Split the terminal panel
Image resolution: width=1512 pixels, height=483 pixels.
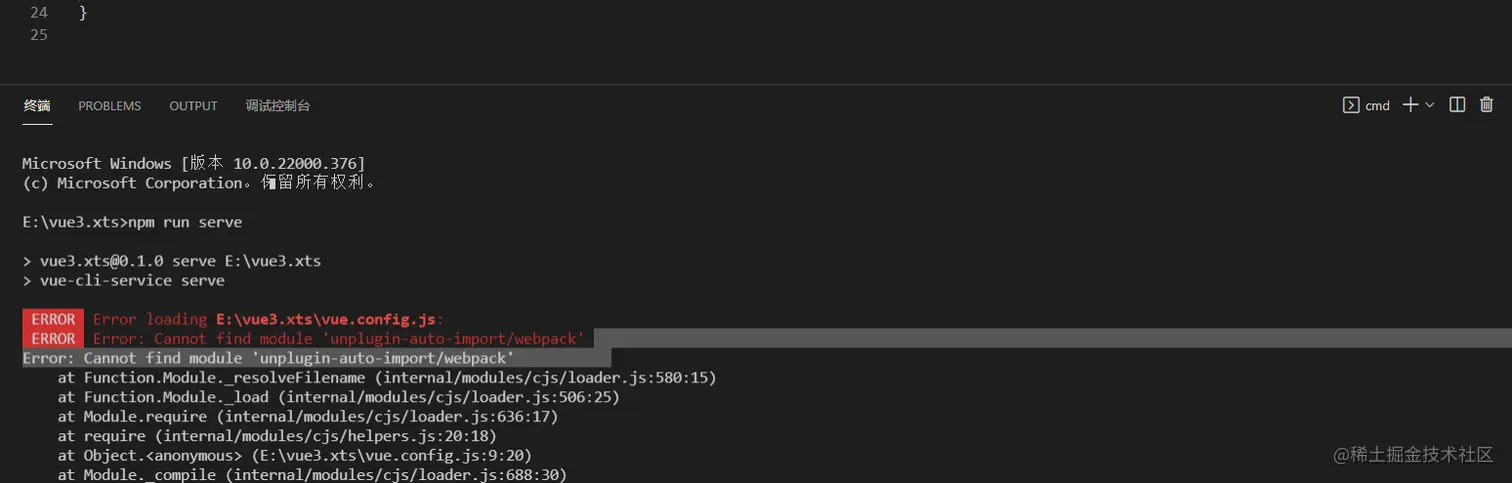pos(1457,105)
